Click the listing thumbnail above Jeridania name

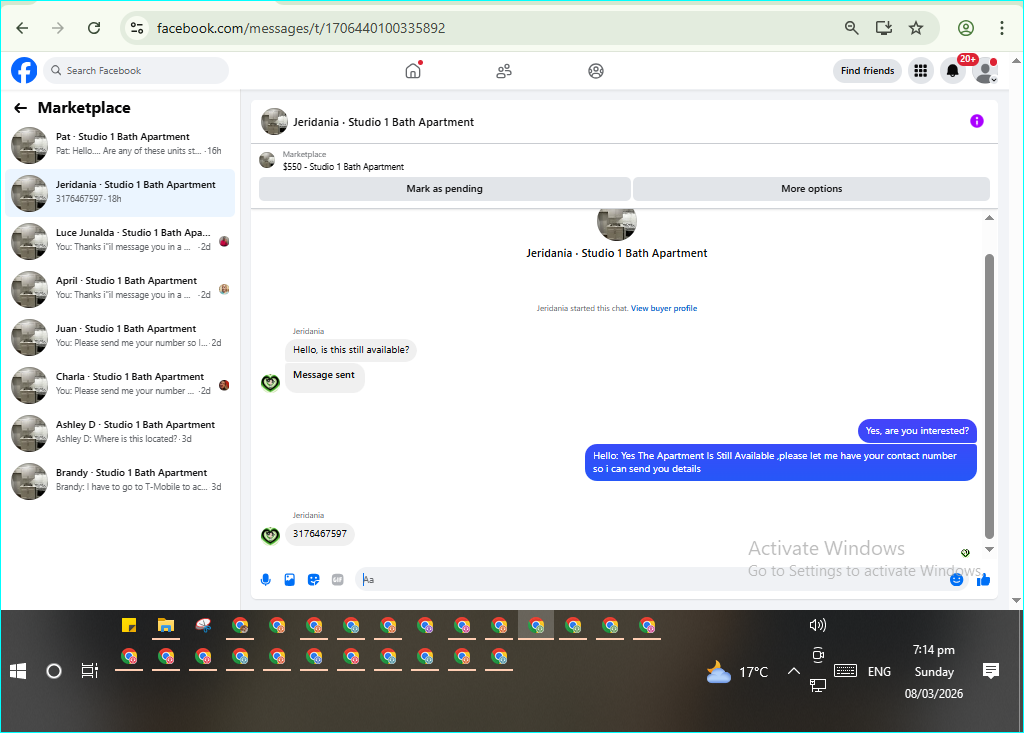[616, 223]
